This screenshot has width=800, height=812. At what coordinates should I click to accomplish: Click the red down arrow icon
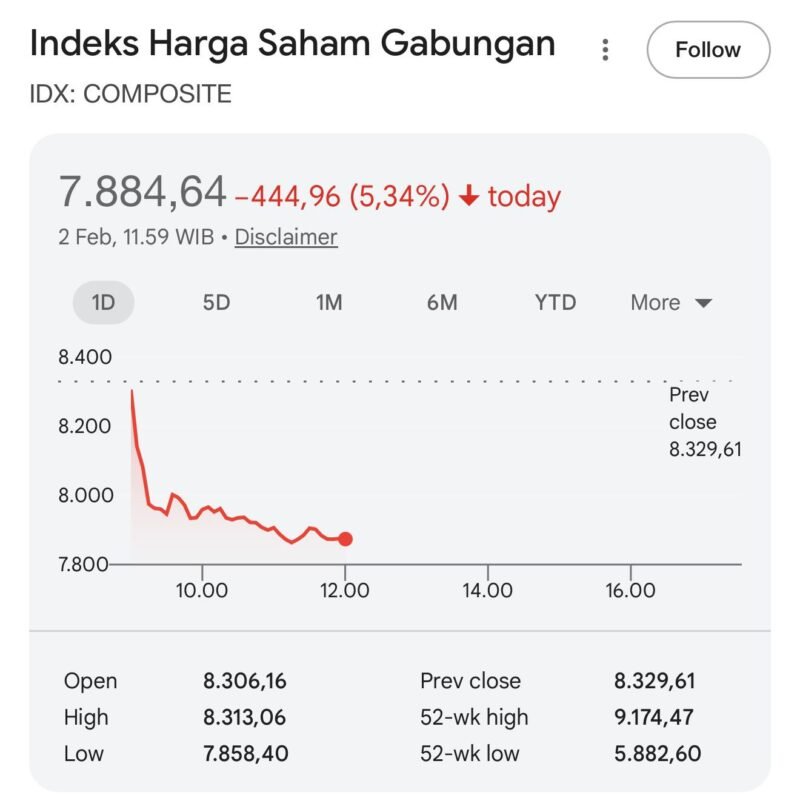tap(469, 197)
